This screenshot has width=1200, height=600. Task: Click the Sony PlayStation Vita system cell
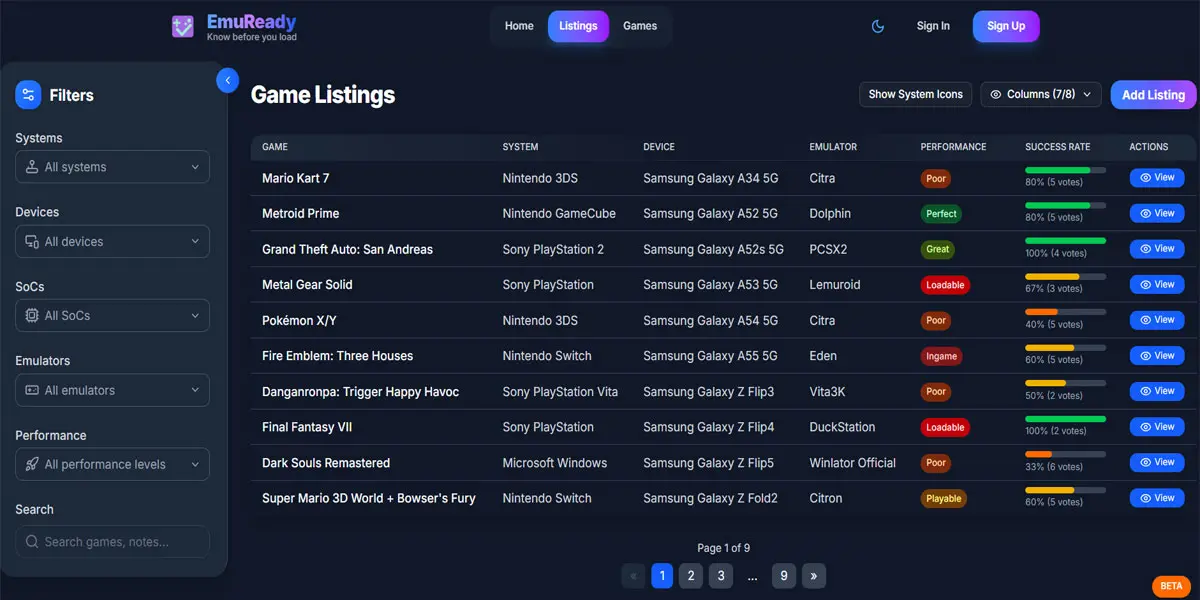tap(560, 392)
